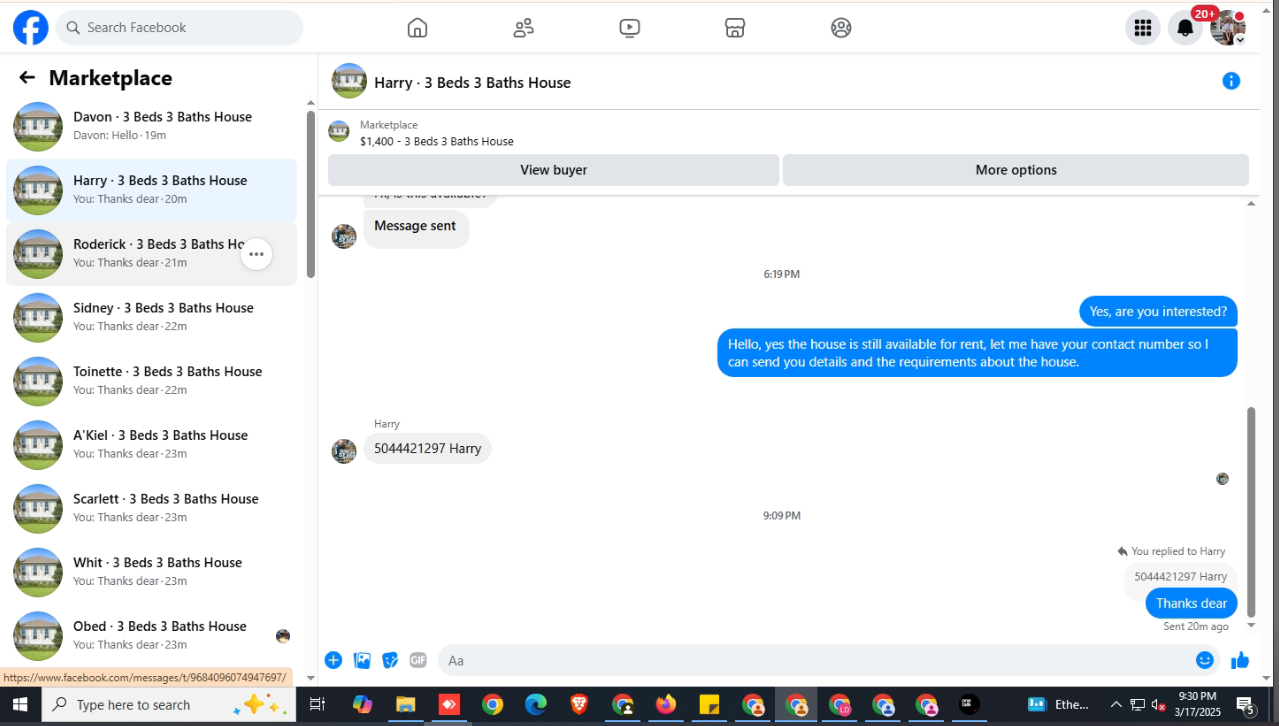Screen dimensions: 1279x726
Task: Open File Explorer from the taskbar
Action: click(405, 704)
